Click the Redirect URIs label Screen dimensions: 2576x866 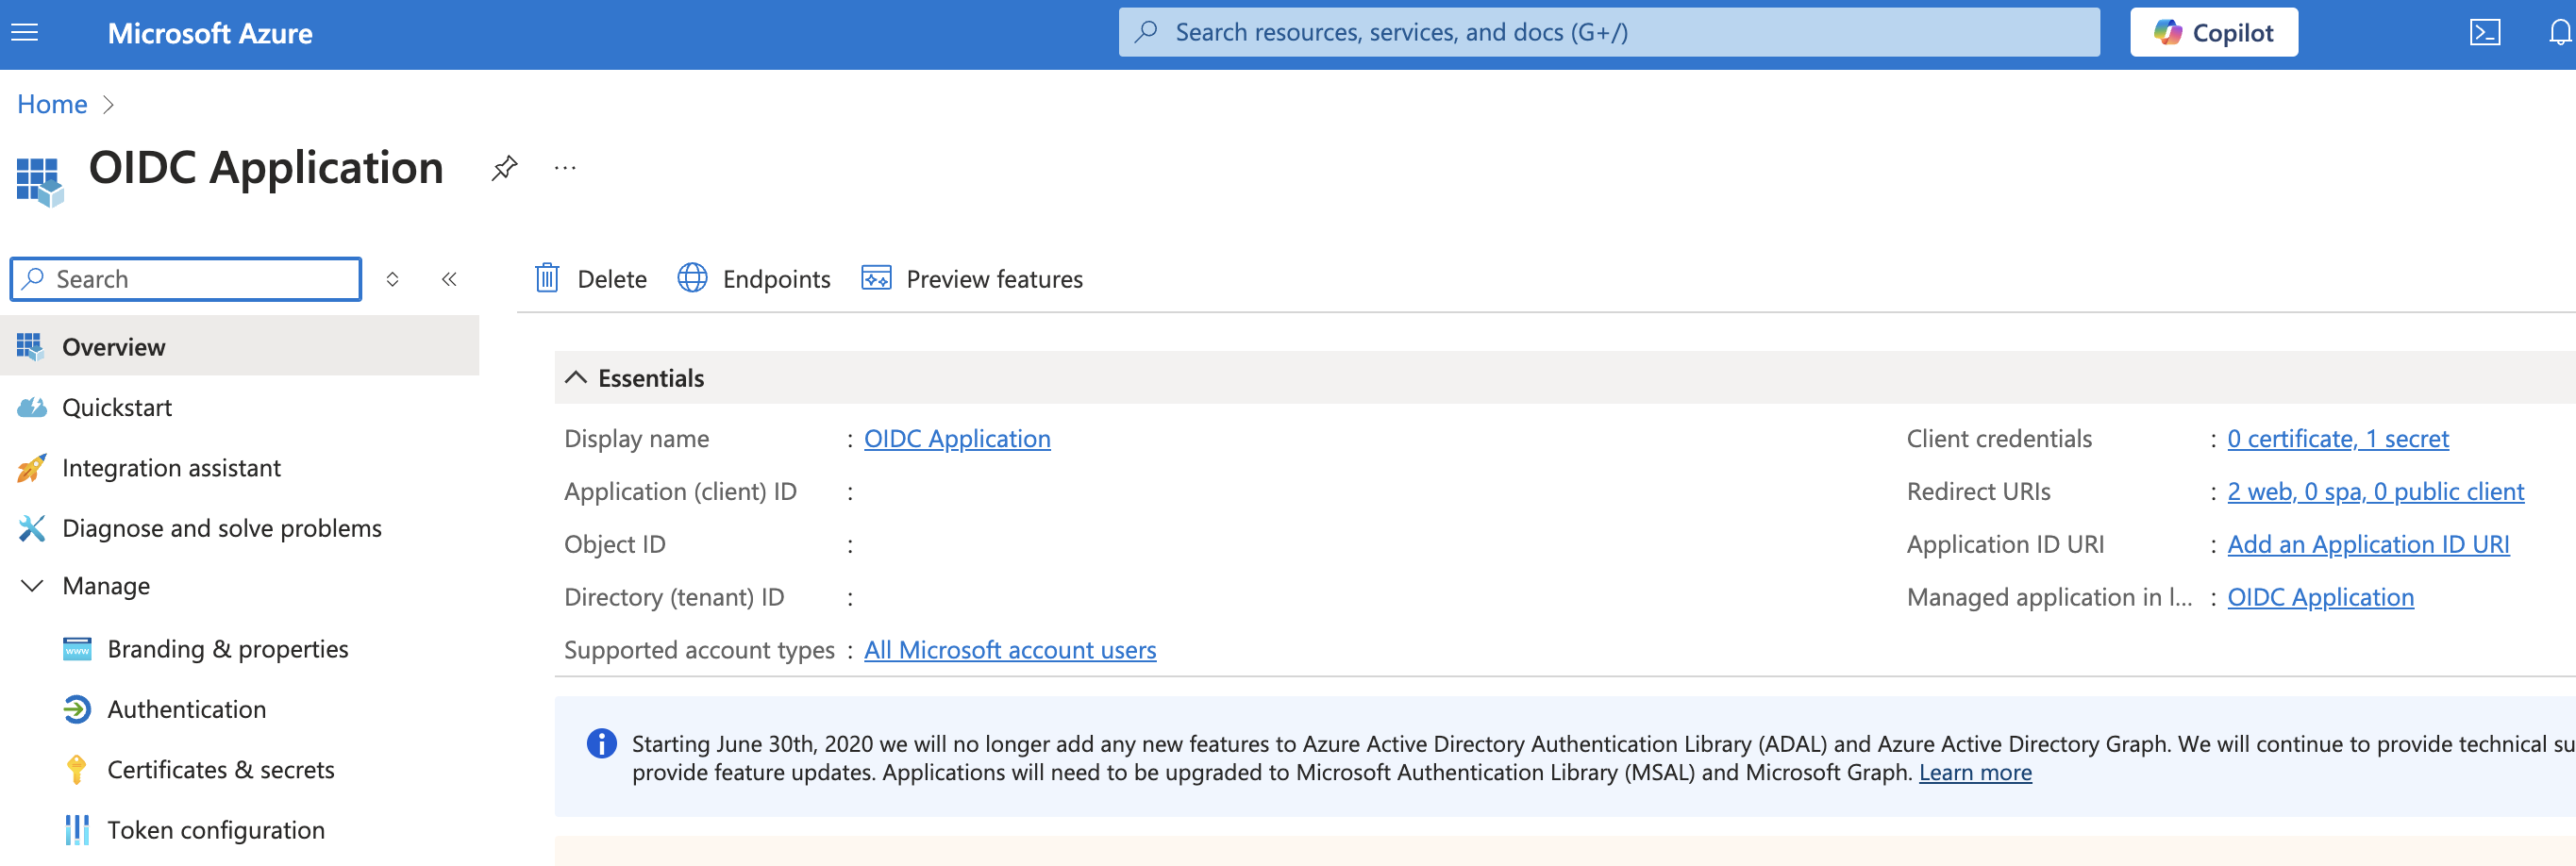point(1978,492)
